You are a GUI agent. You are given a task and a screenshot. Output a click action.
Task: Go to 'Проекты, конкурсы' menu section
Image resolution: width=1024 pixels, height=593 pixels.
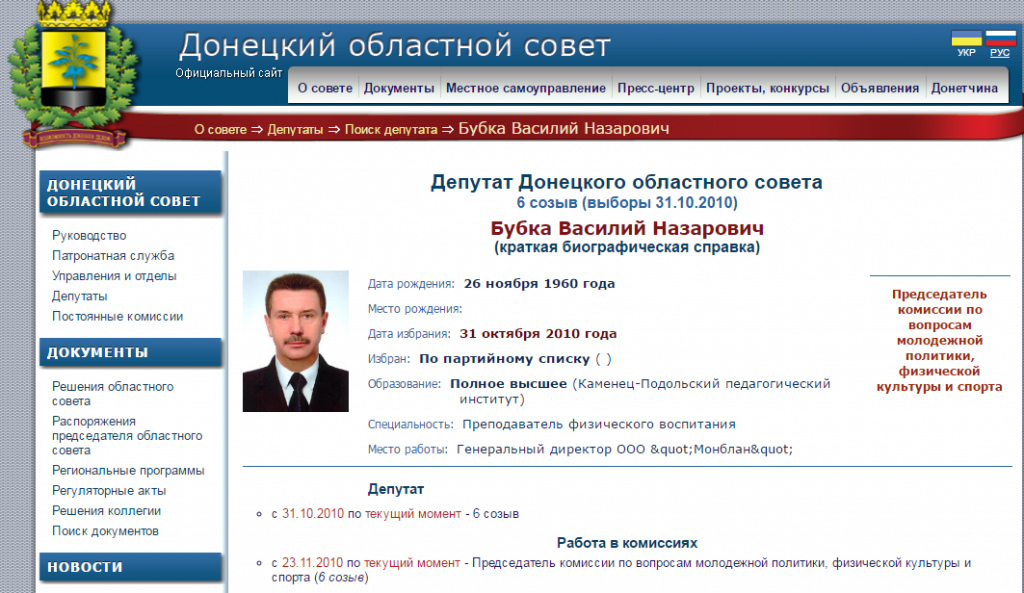767,88
